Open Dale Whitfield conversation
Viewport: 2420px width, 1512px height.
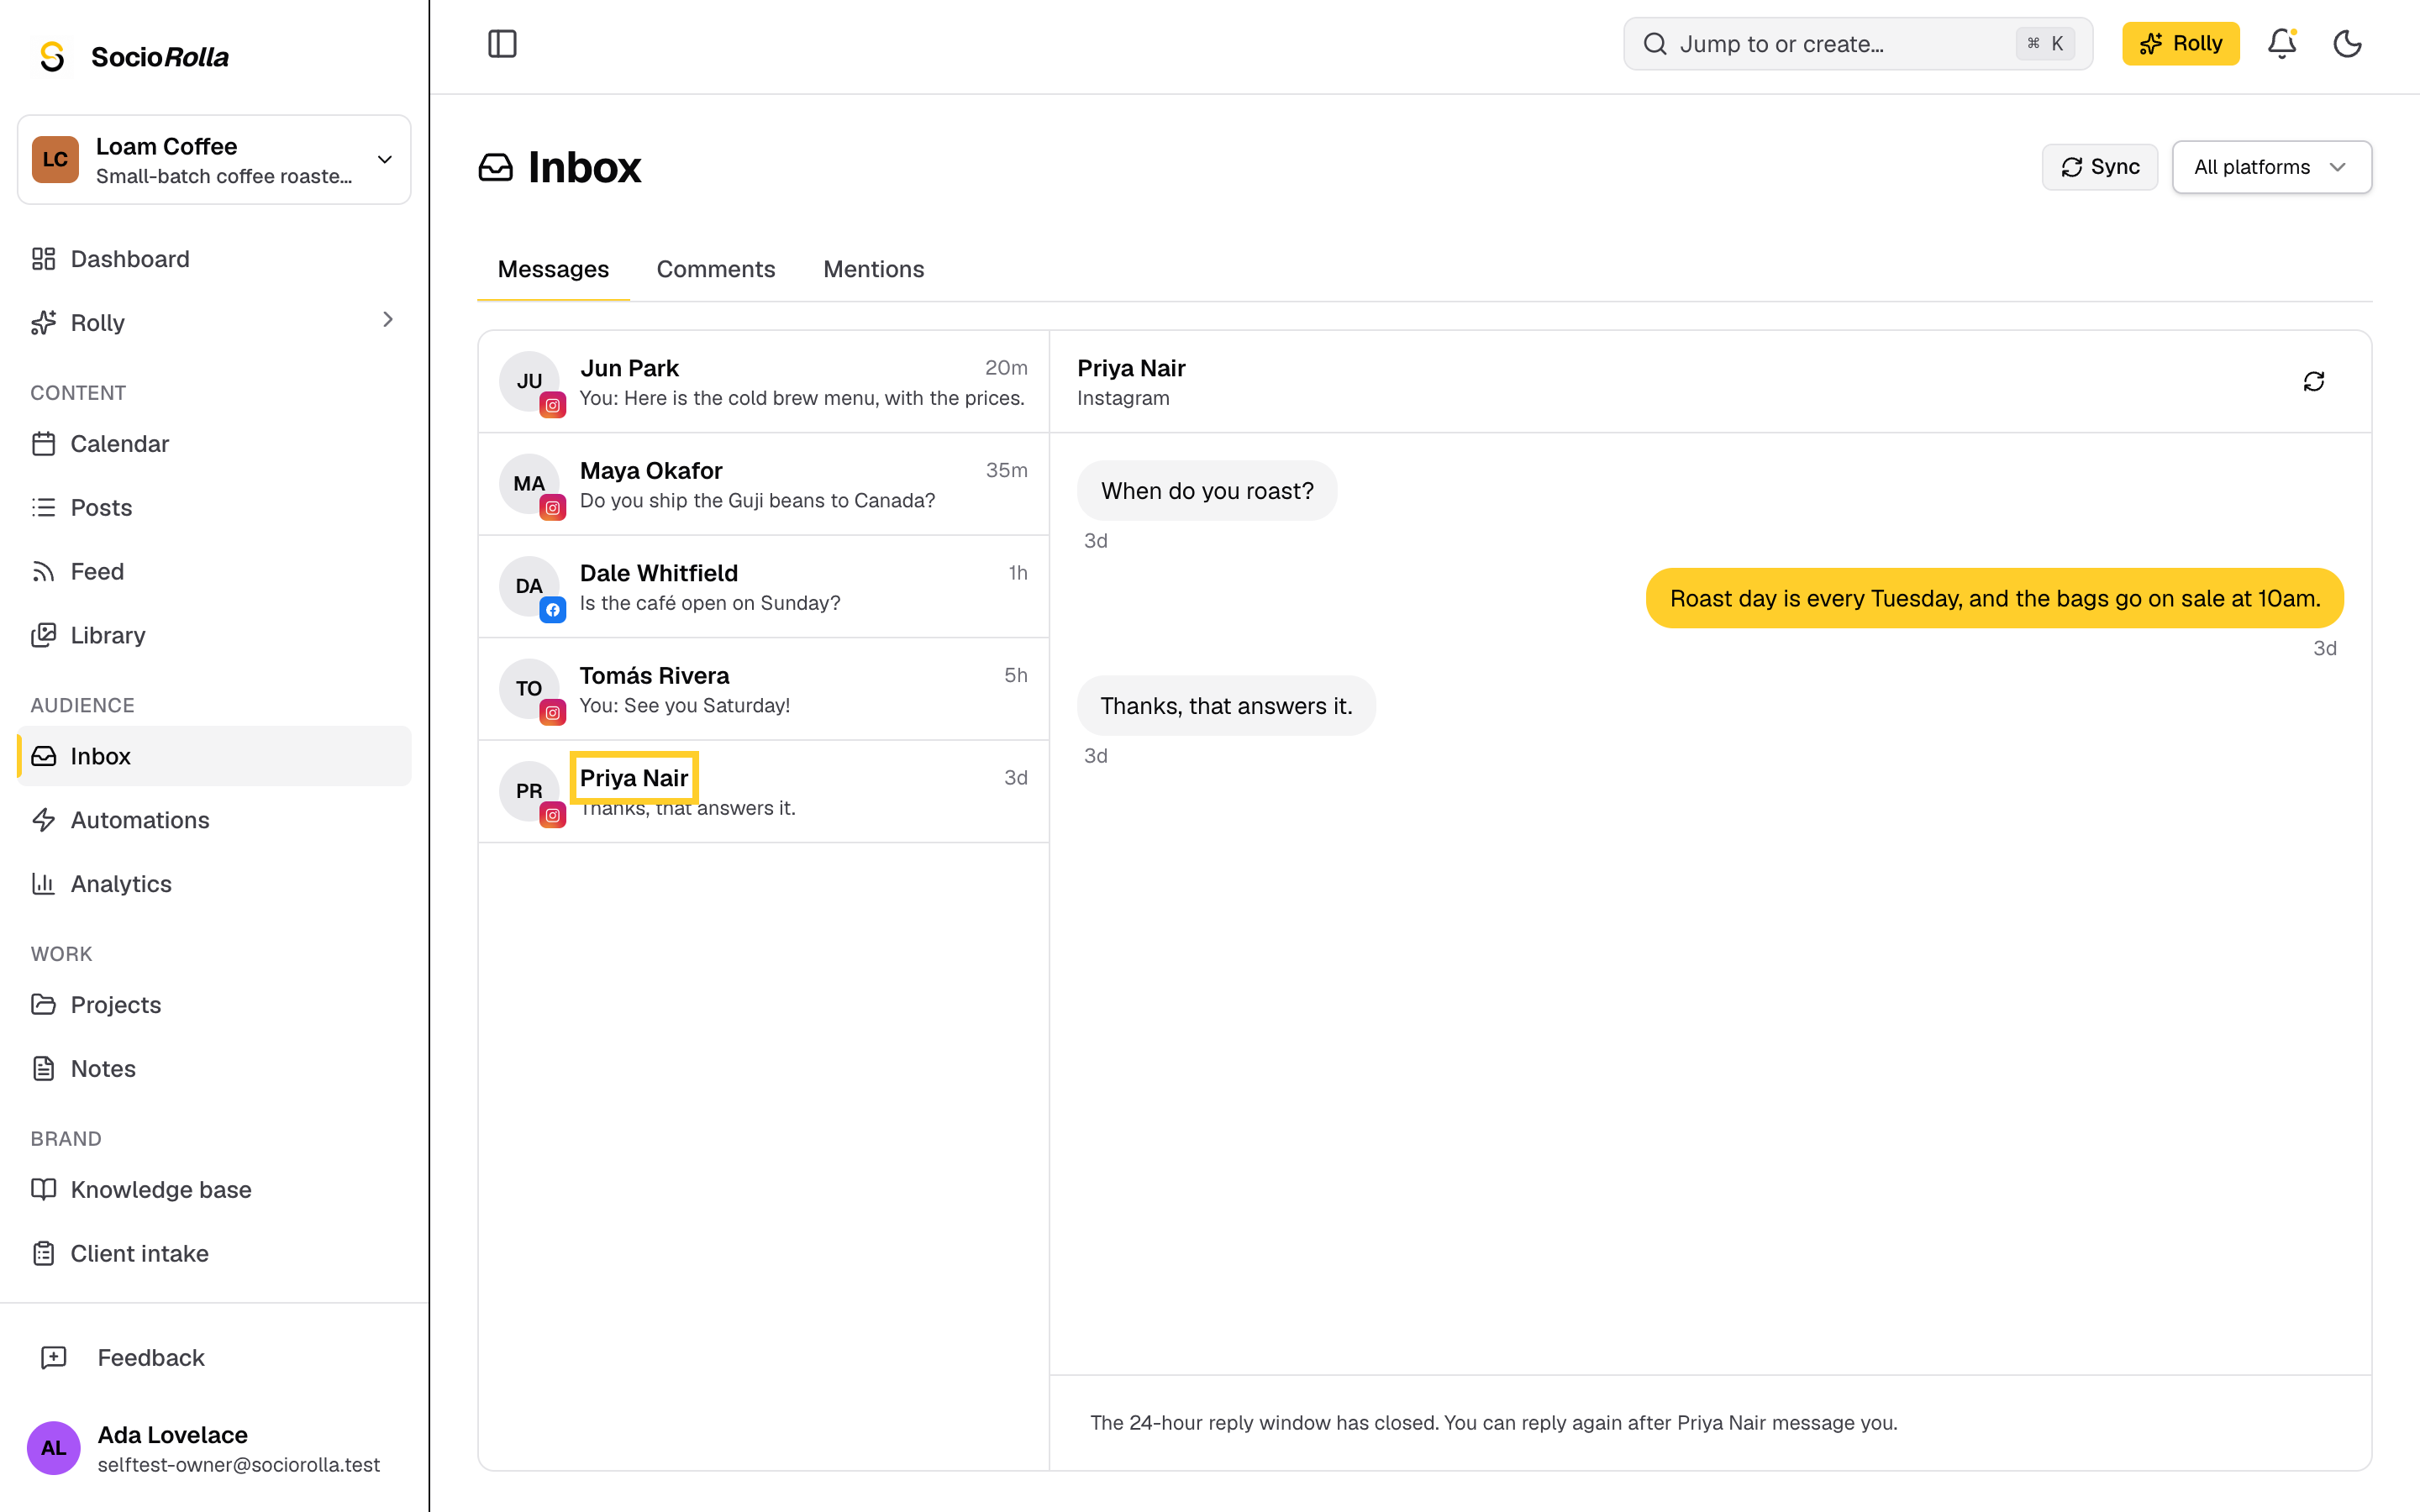click(x=764, y=587)
